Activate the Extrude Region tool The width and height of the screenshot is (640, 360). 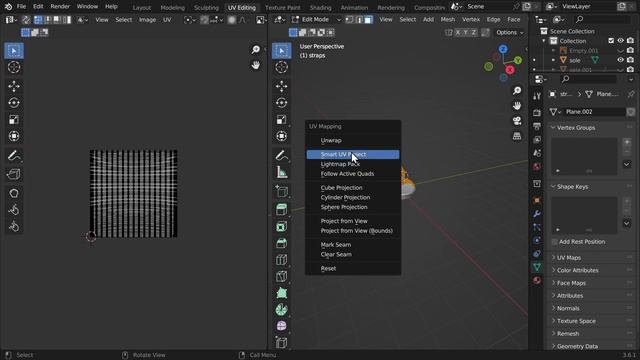click(282, 209)
